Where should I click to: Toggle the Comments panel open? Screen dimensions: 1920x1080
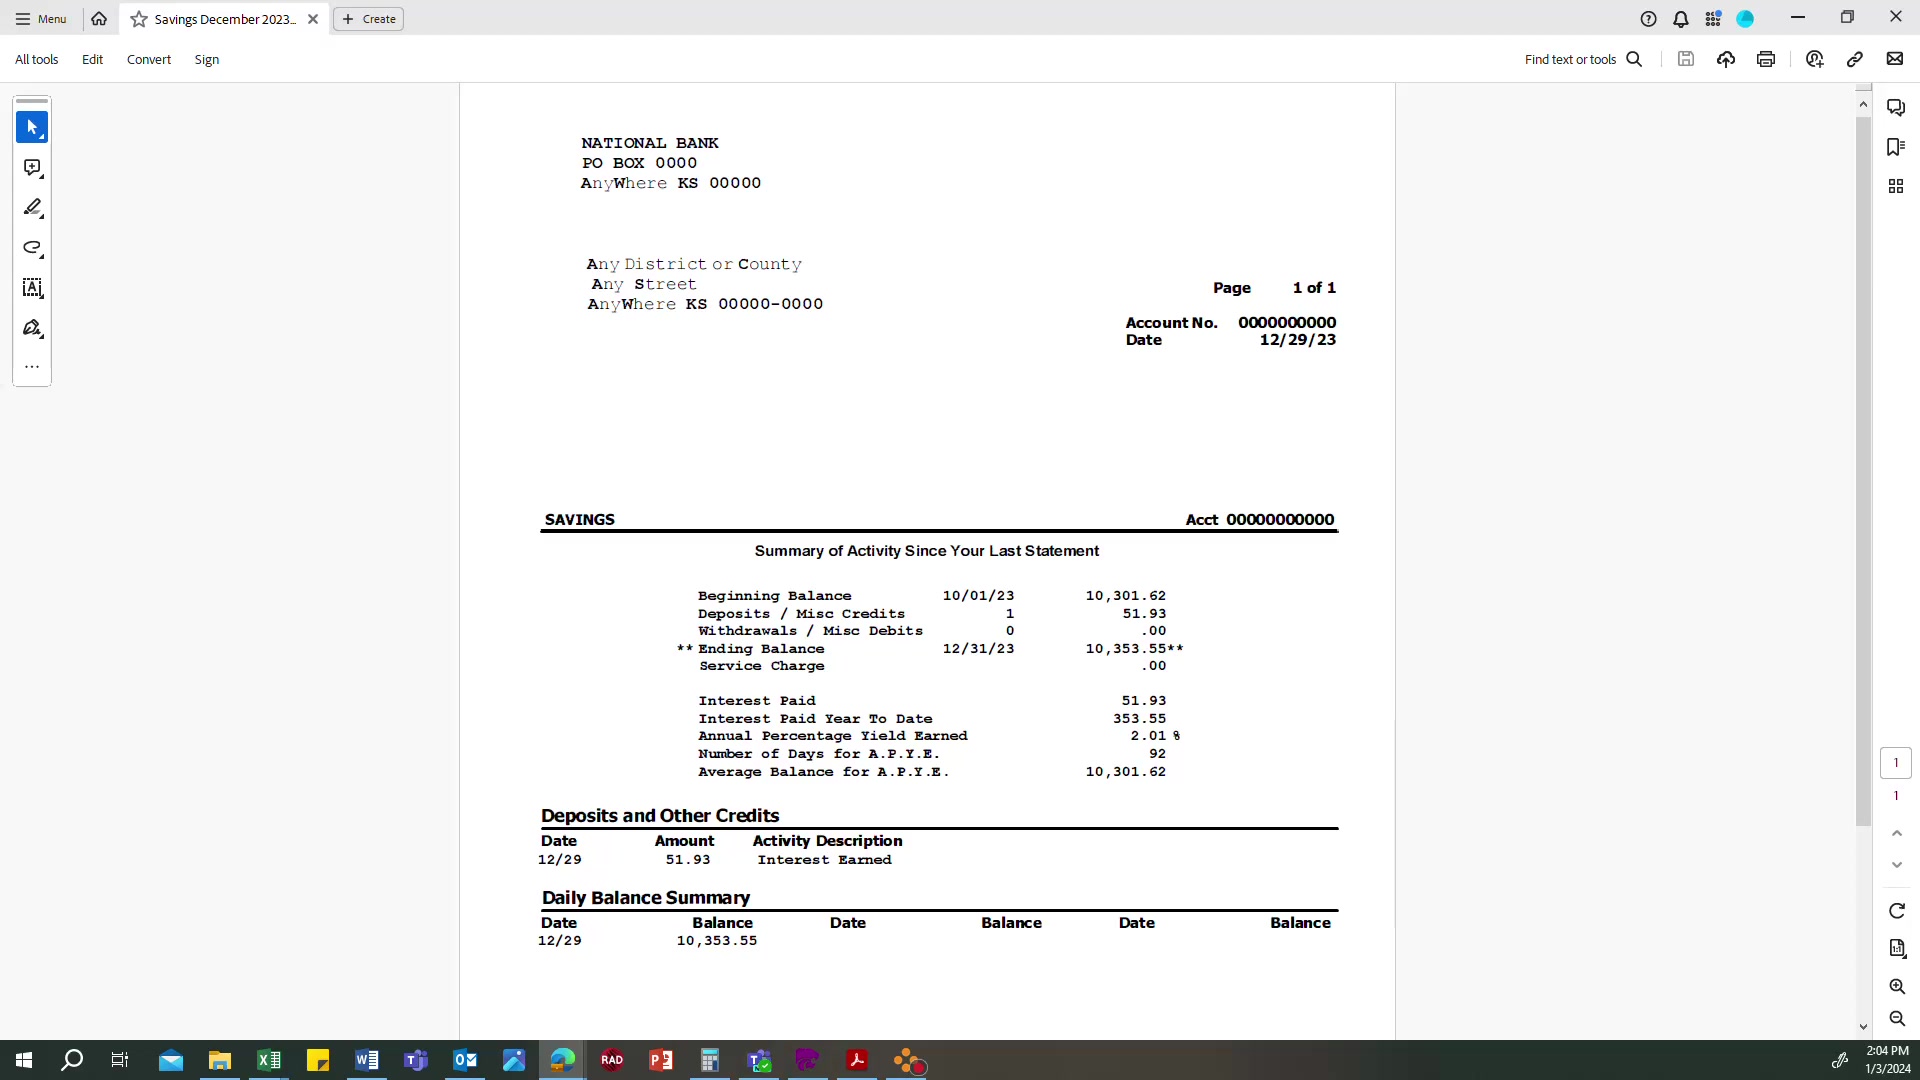click(1897, 107)
